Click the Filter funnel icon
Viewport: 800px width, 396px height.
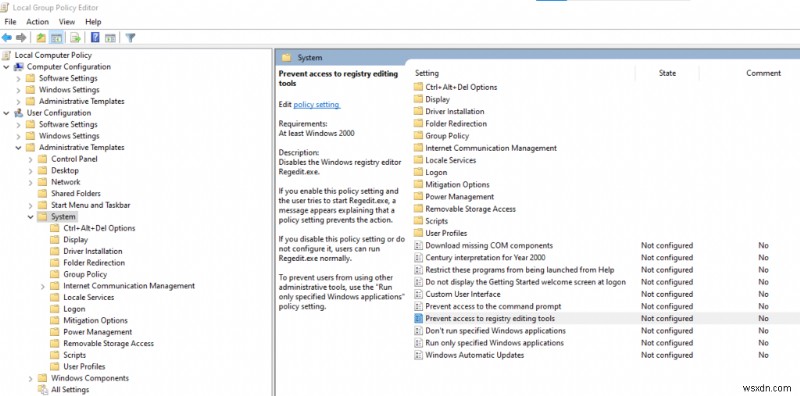coord(131,38)
